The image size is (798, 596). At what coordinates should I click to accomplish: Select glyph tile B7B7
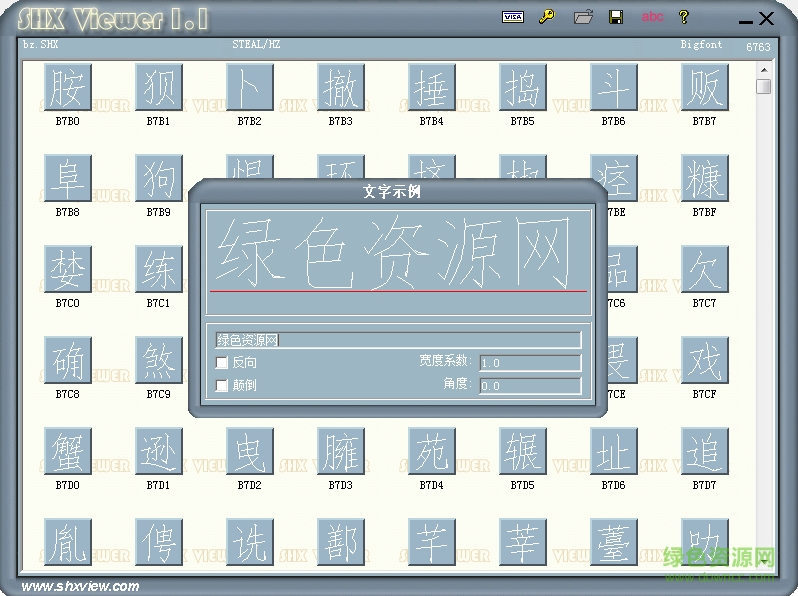[705, 87]
